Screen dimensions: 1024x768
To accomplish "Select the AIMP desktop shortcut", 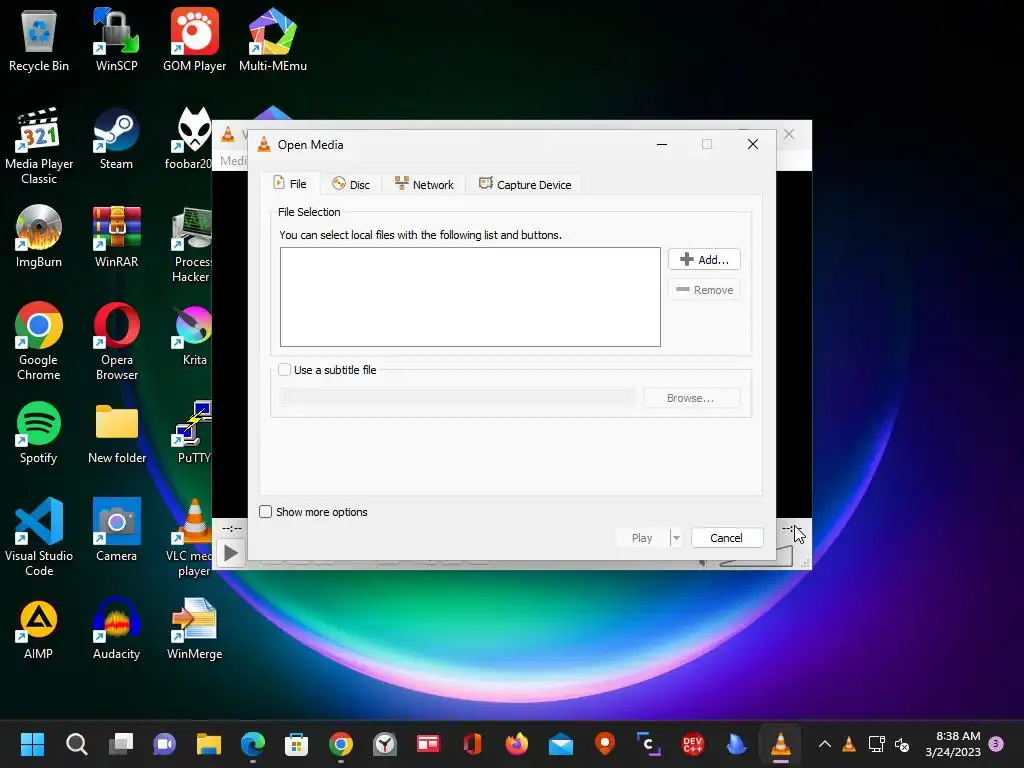I will click(39, 628).
